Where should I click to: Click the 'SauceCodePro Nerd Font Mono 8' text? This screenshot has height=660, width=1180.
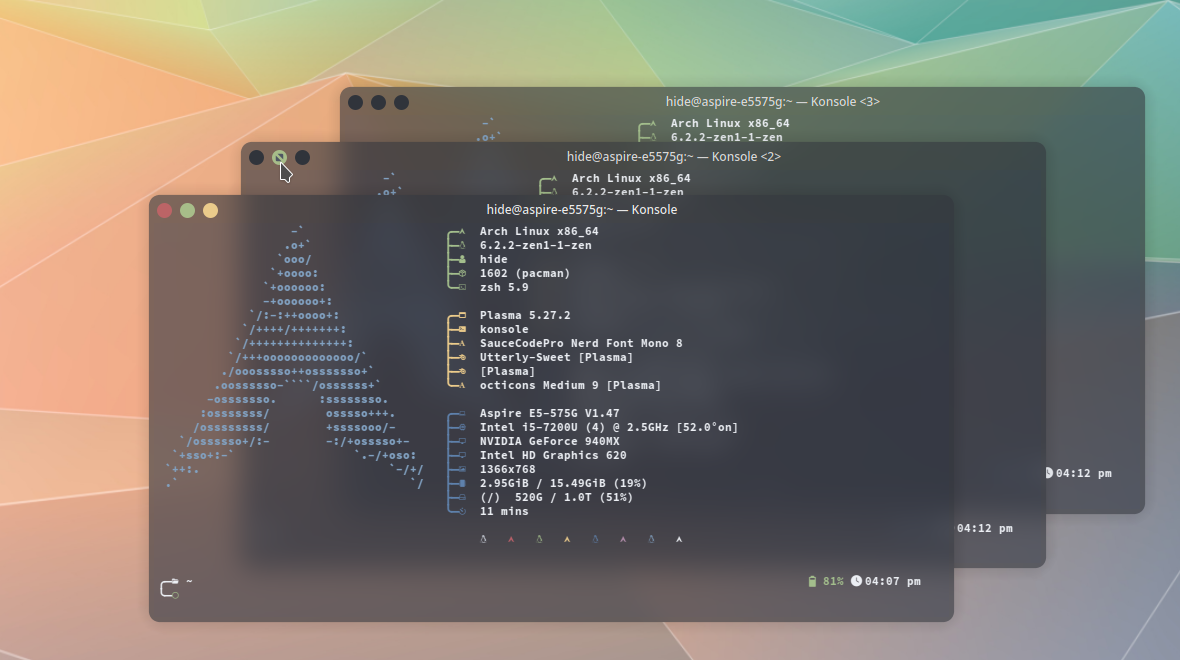point(581,343)
